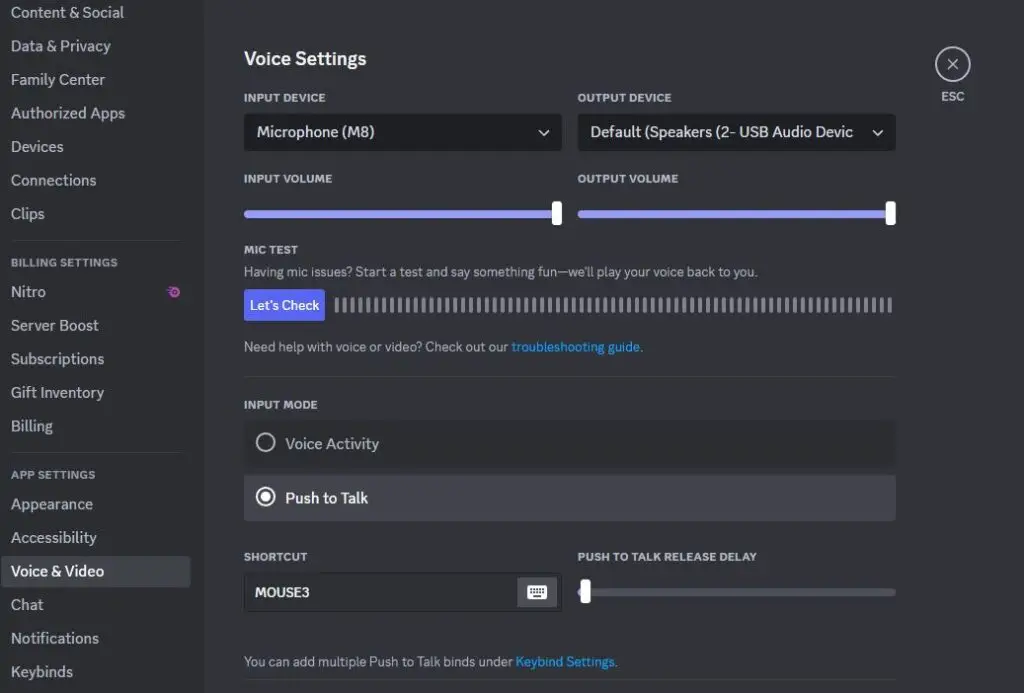Open Authorized Apps in the sidebar

[68, 113]
